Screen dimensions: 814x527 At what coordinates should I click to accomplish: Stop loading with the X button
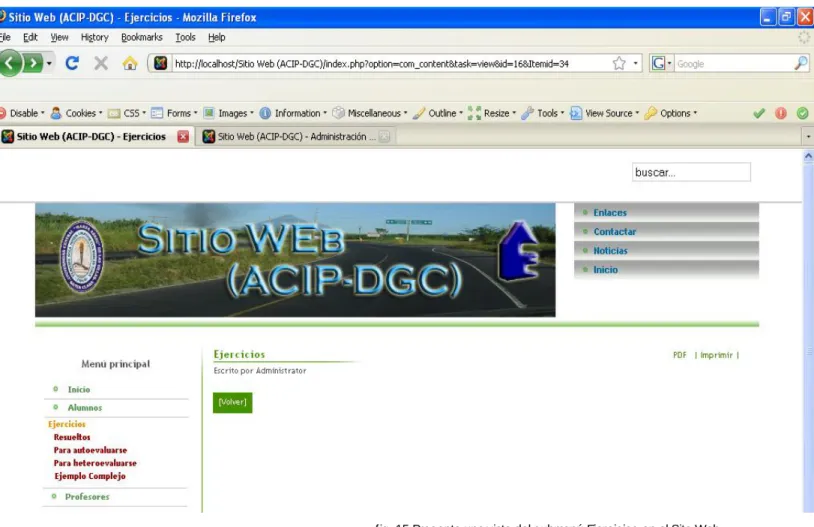(x=101, y=63)
